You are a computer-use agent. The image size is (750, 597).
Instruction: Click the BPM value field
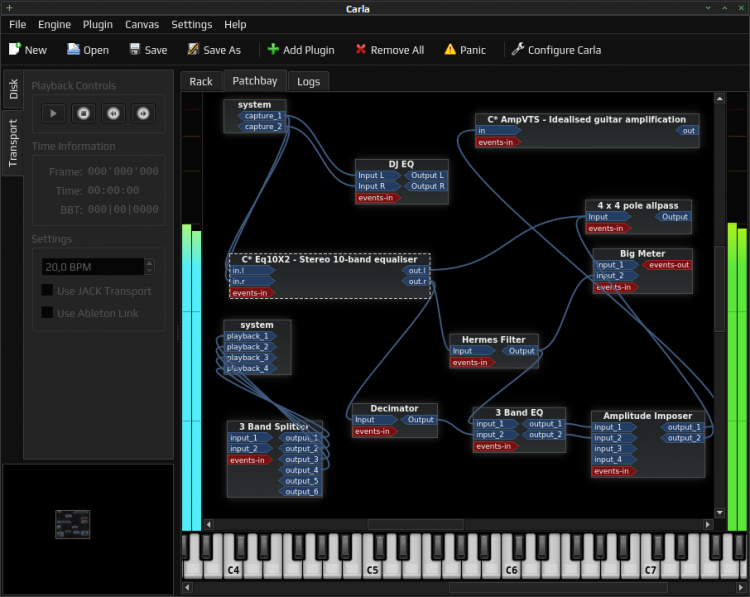(93, 267)
